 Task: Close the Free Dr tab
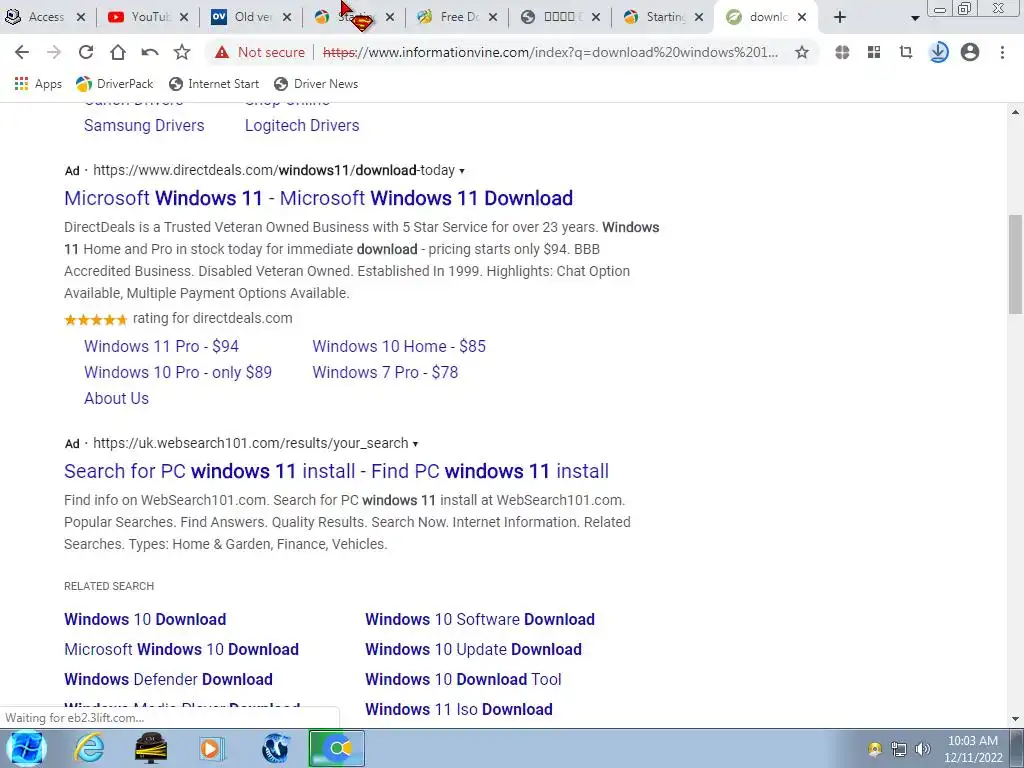pyautogui.click(x=493, y=18)
